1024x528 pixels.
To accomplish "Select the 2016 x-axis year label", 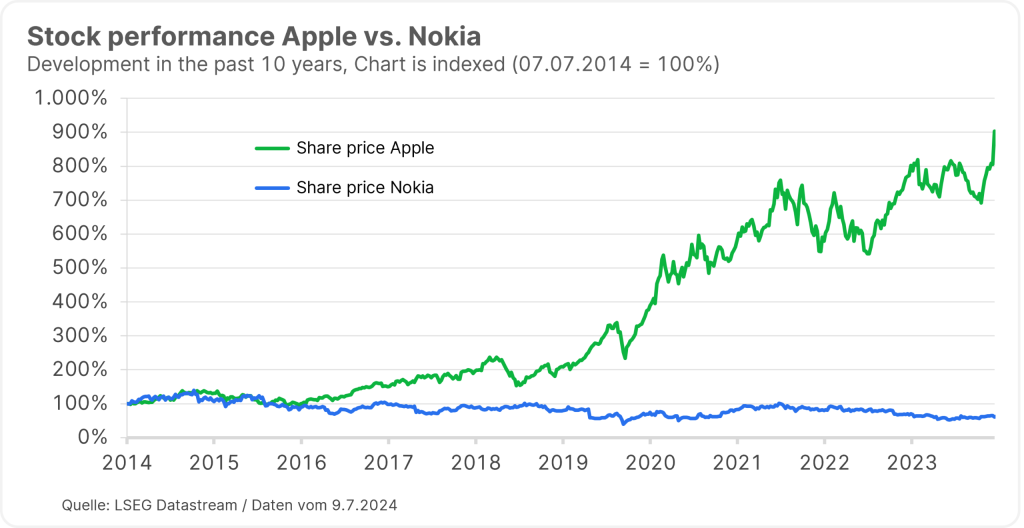I will pos(302,464).
